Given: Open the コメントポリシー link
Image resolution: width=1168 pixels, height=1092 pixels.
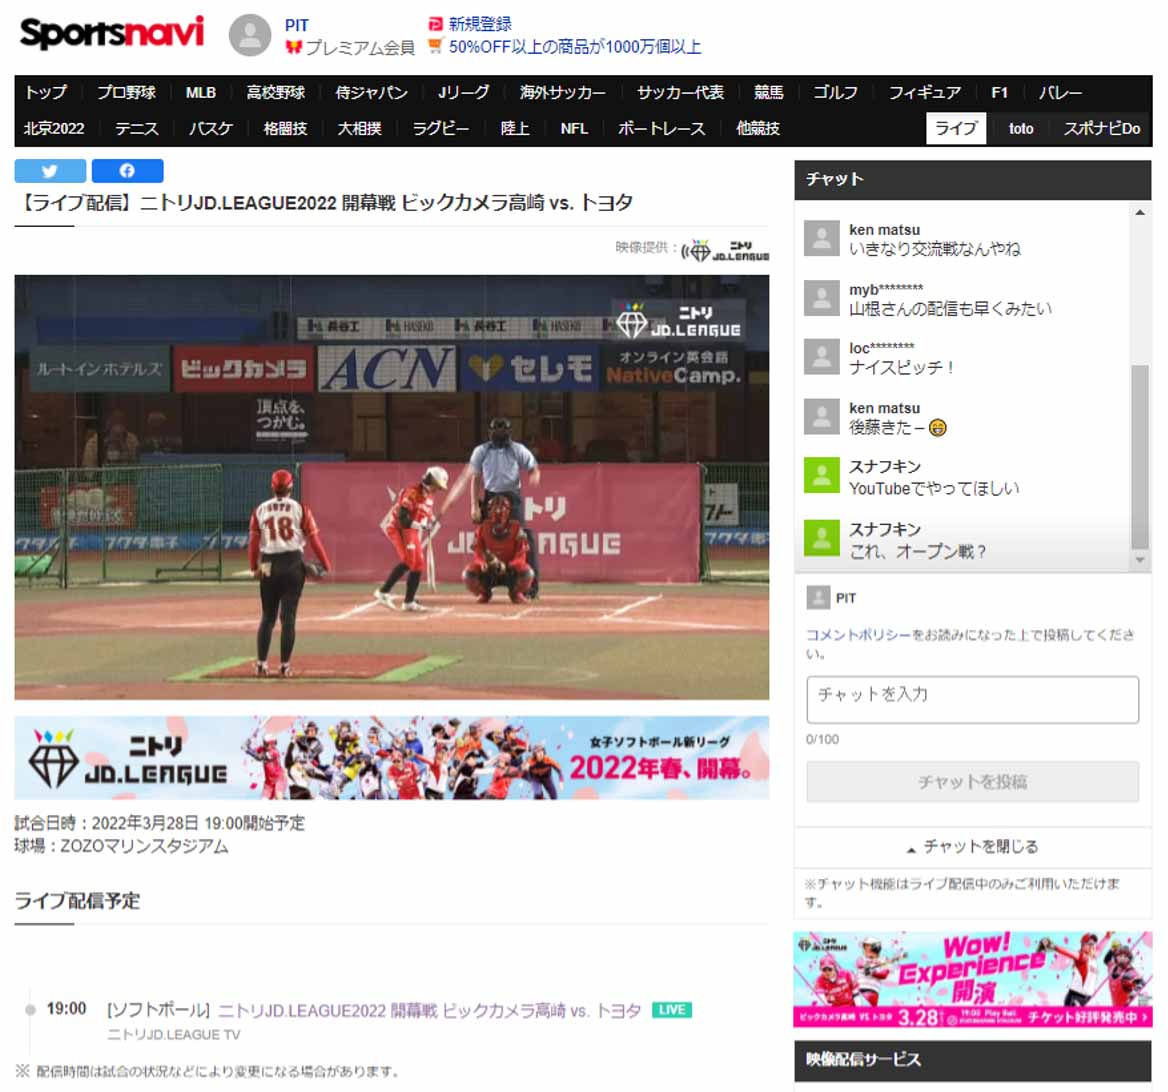Looking at the screenshot, I should click(859, 635).
